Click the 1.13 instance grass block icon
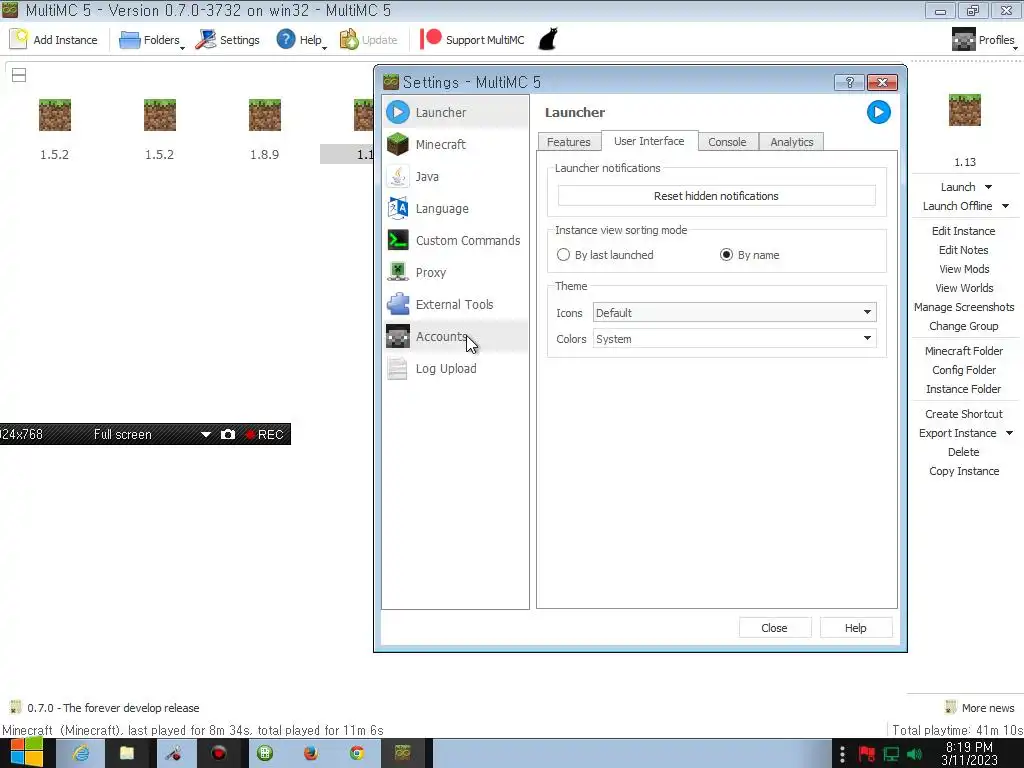This screenshot has width=1024, height=768. pos(965,110)
